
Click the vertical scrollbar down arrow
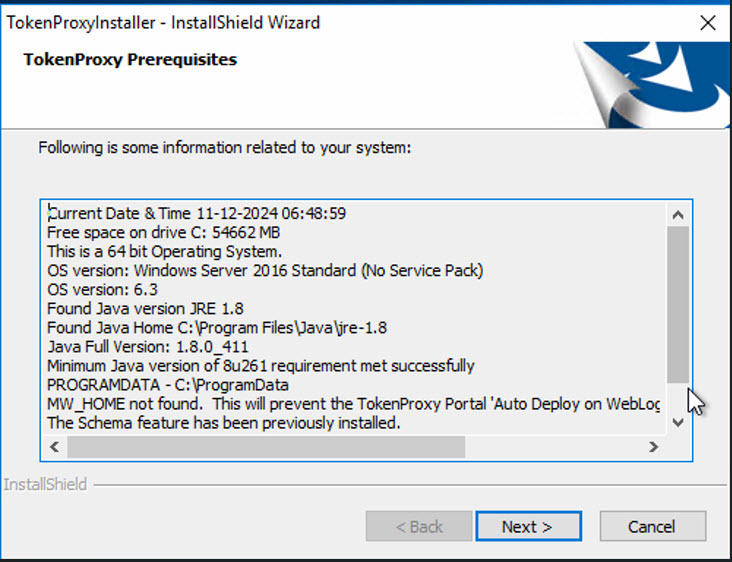[678, 422]
